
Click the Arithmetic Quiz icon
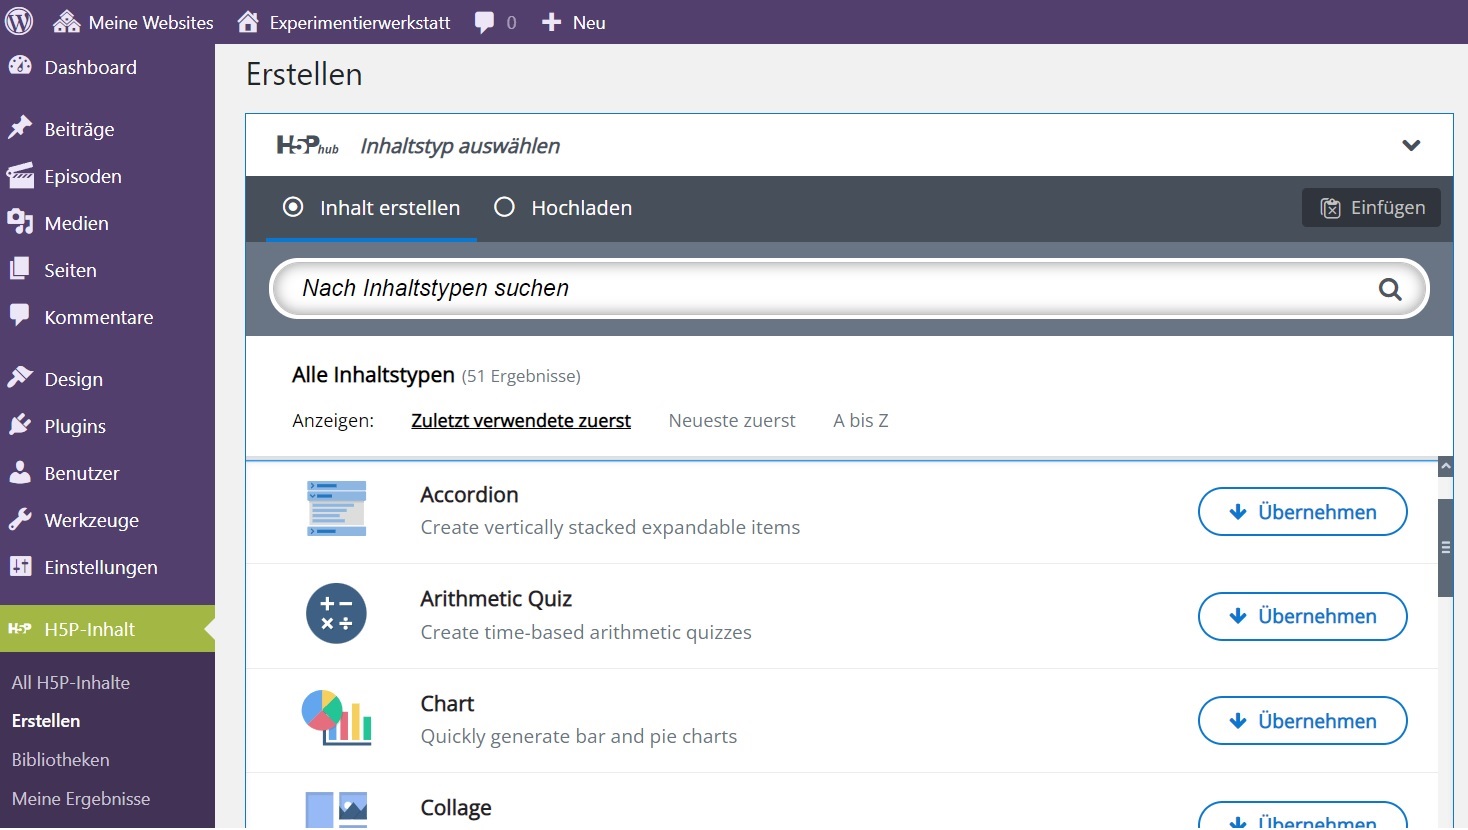pyautogui.click(x=336, y=614)
